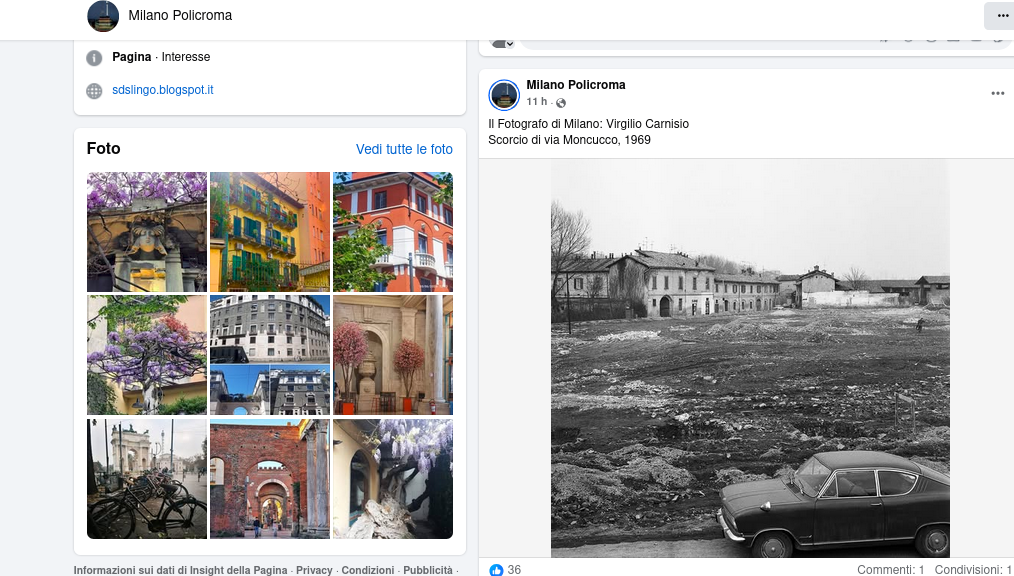Open the black-and-white via Moncucco photo

click(749, 357)
